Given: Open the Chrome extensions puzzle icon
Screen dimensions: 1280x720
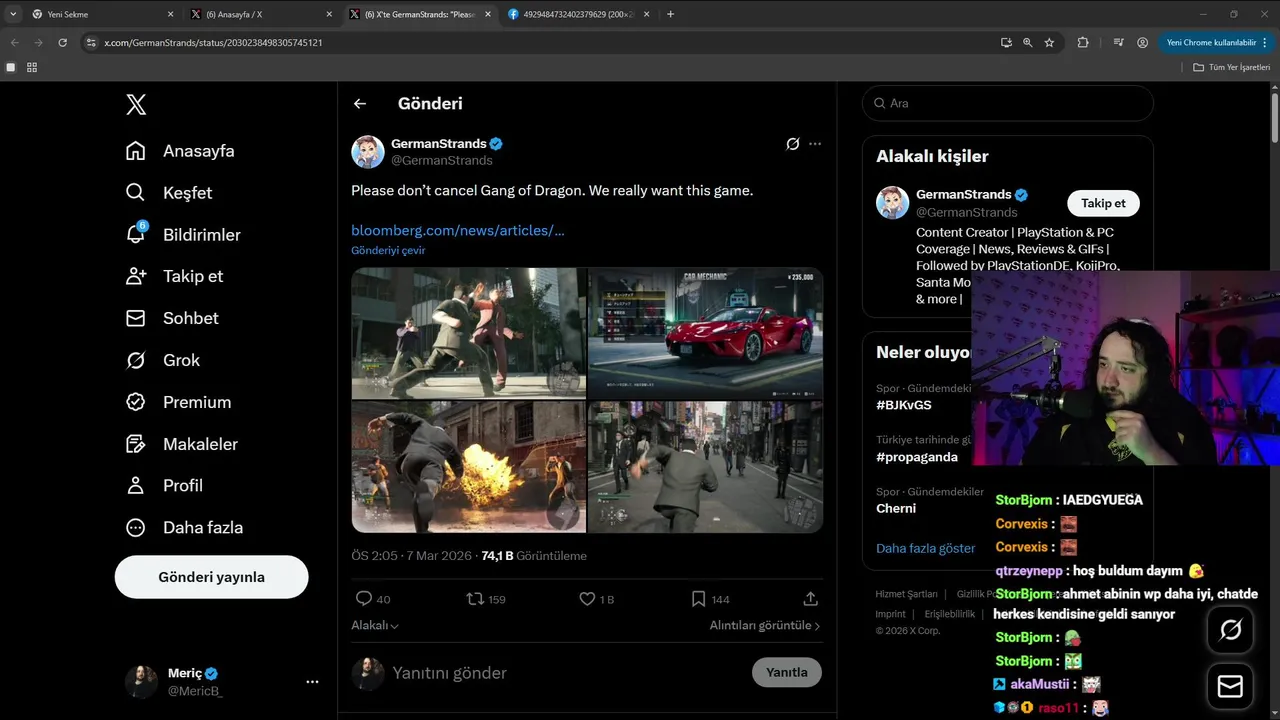Looking at the screenshot, I should coord(1083,43).
